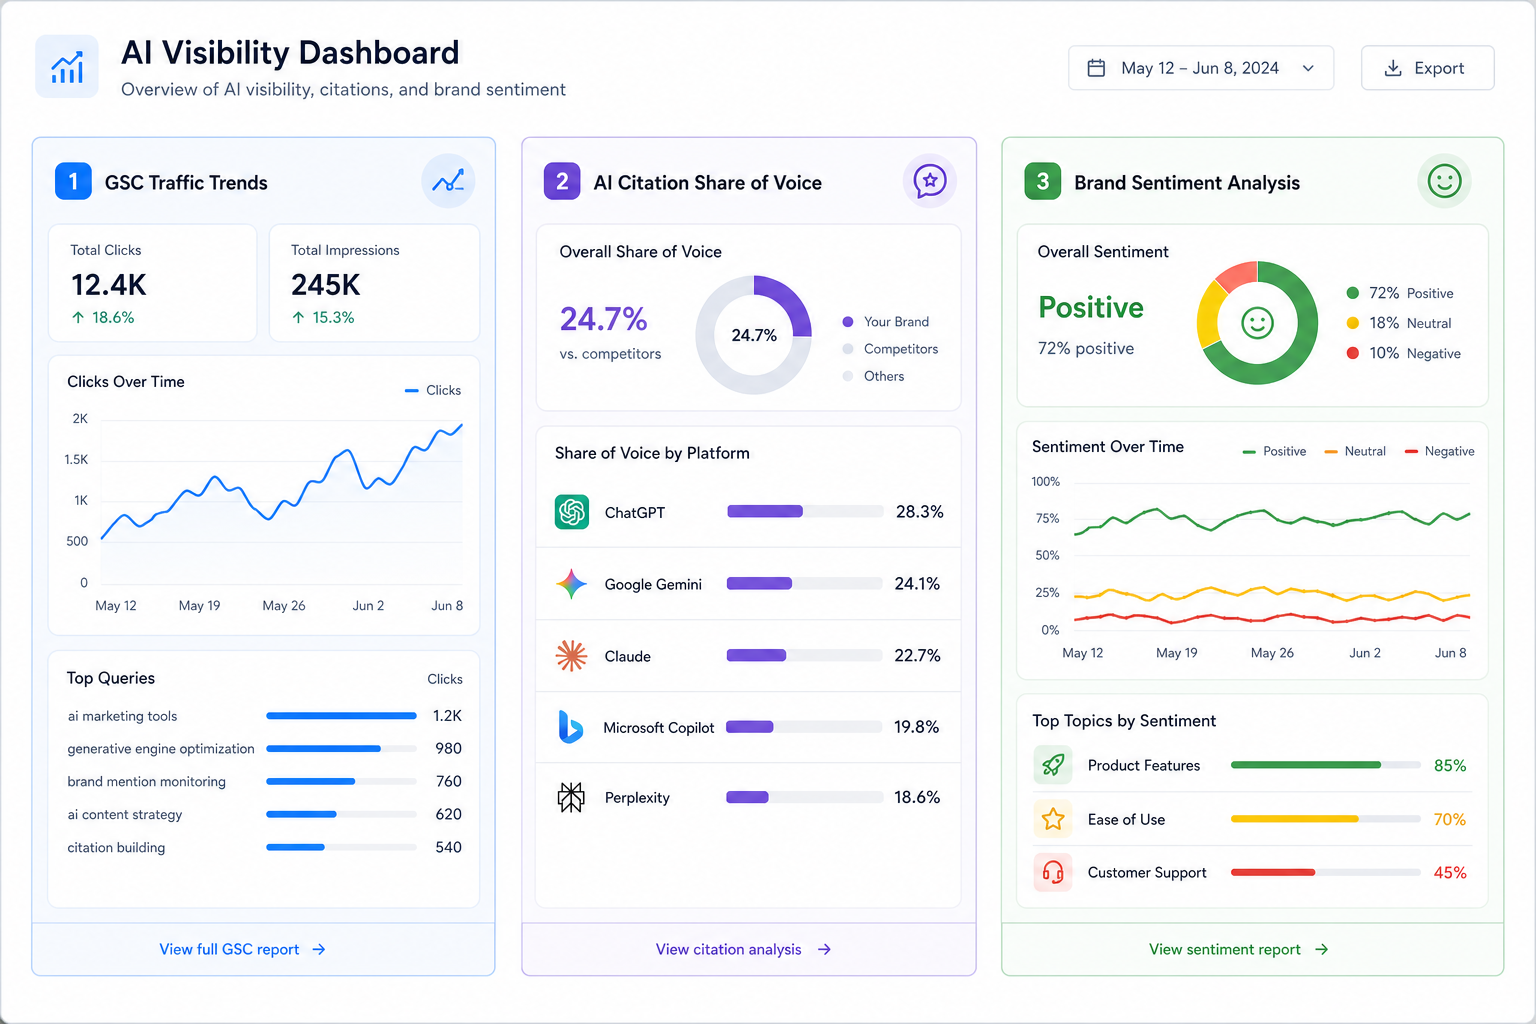Toggle the Others legend entry
The width and height of the screenshot is (1536, 1024).
[x=873, y=376]
